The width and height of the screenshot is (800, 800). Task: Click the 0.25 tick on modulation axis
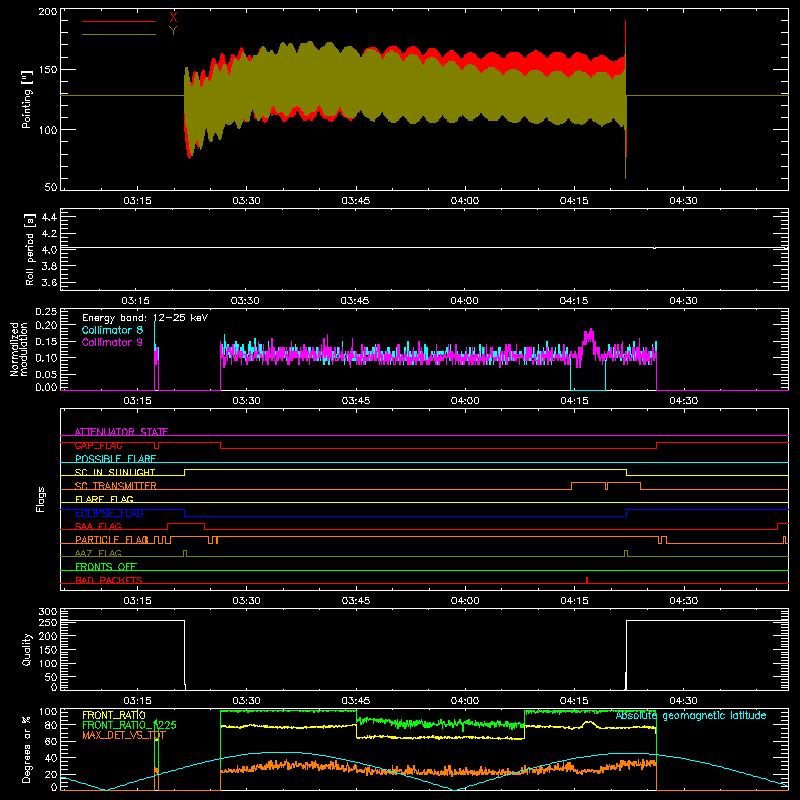click(x=46, y=312)
